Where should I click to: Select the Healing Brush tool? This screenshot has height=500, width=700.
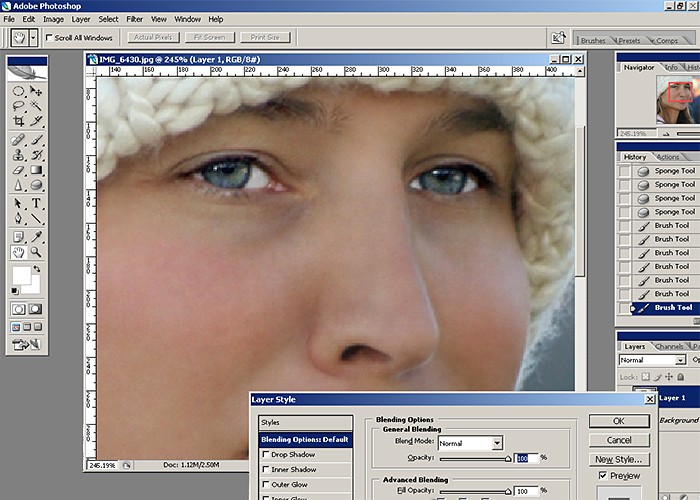pos(18,140)
